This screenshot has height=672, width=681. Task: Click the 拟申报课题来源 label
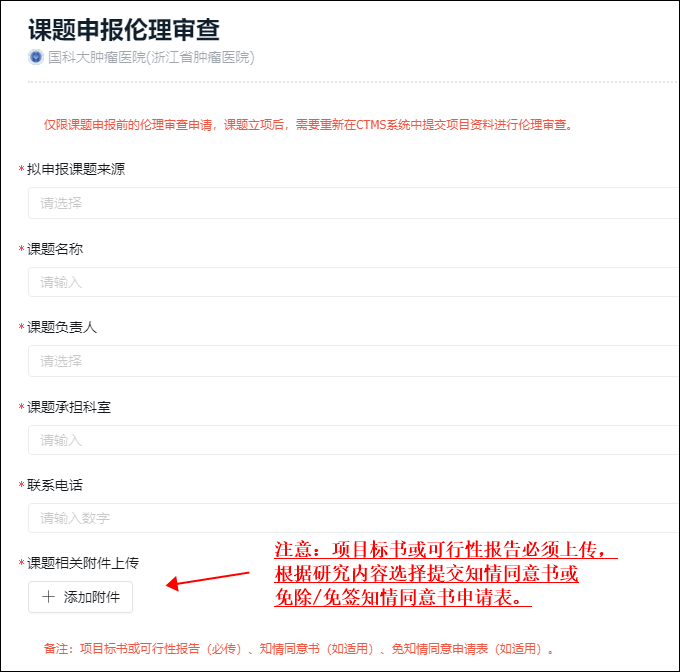click(x=76, y=169)
